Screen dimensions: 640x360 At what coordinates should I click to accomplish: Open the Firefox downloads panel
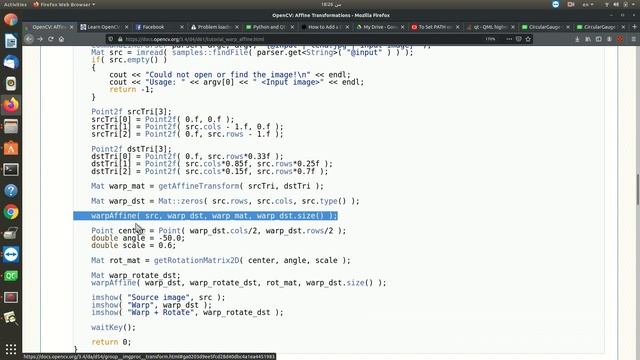click(577, 39)
